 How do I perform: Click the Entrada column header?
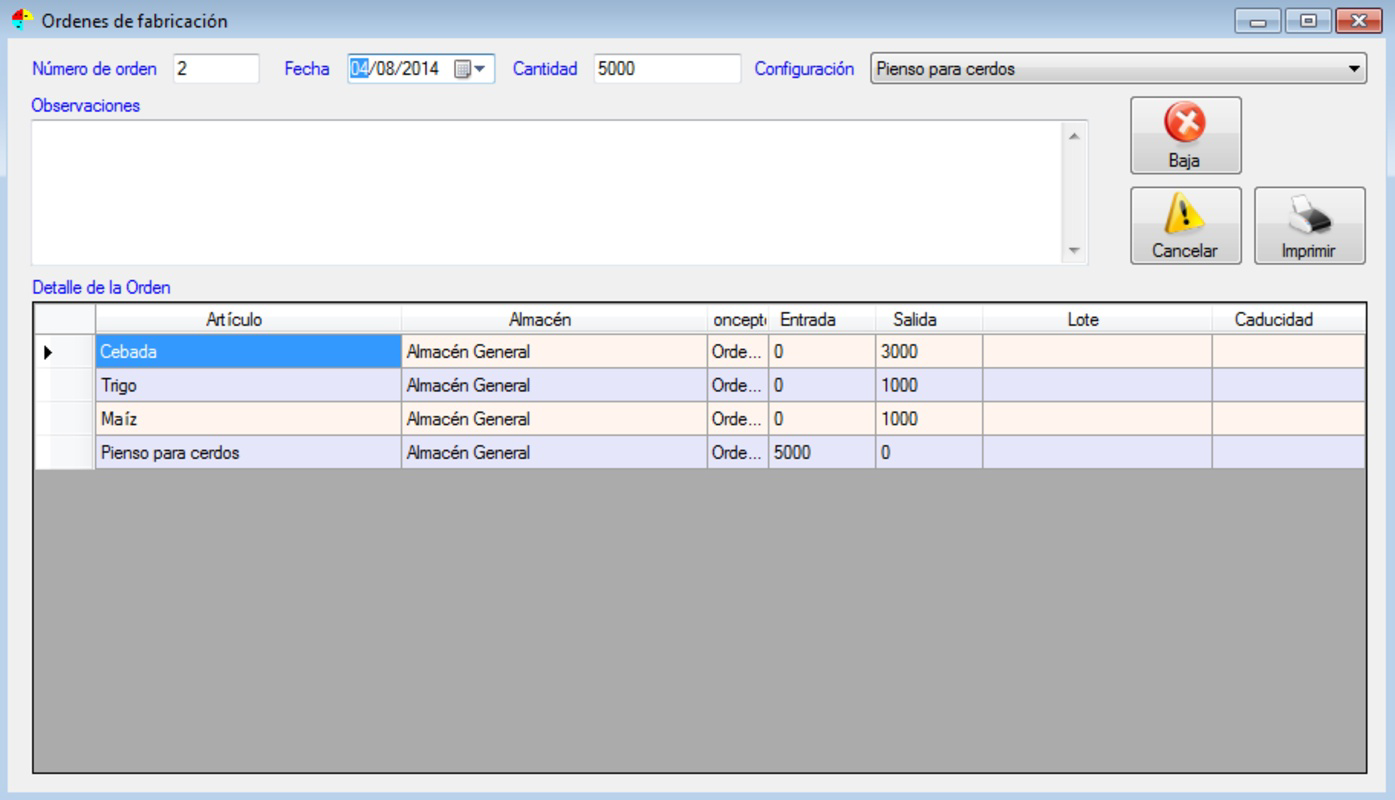(x=821, y=320)
